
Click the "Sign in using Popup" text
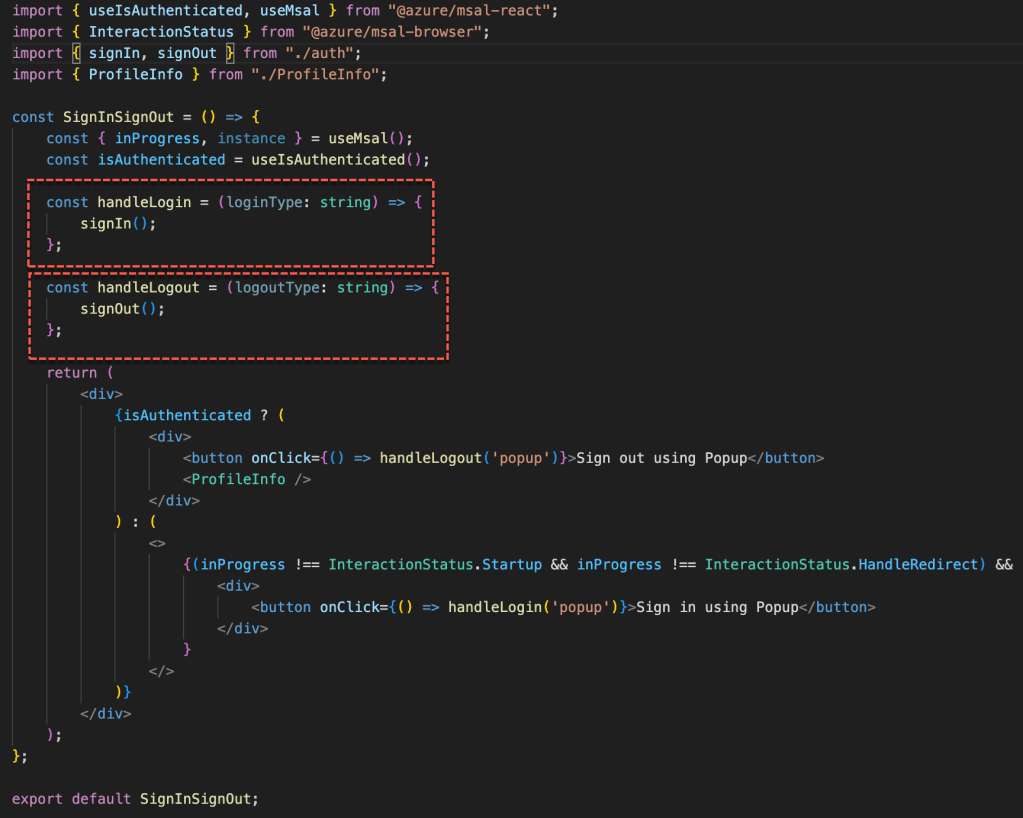tap(717, 607)
